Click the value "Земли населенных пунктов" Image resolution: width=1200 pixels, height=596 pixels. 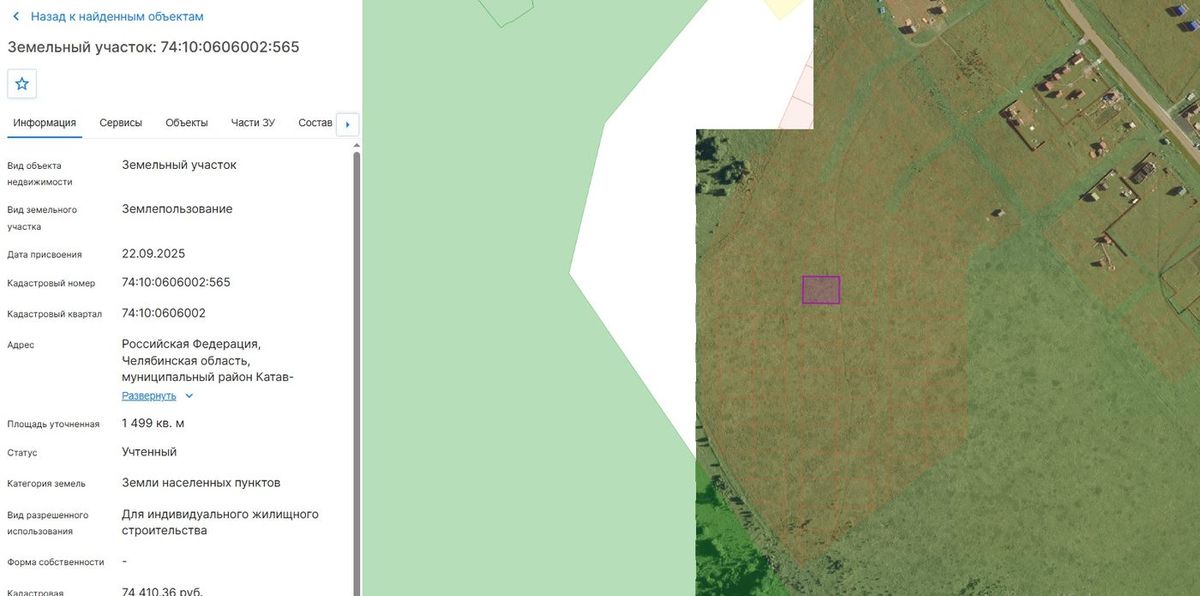pyautogui.click(x=201, y=483)
